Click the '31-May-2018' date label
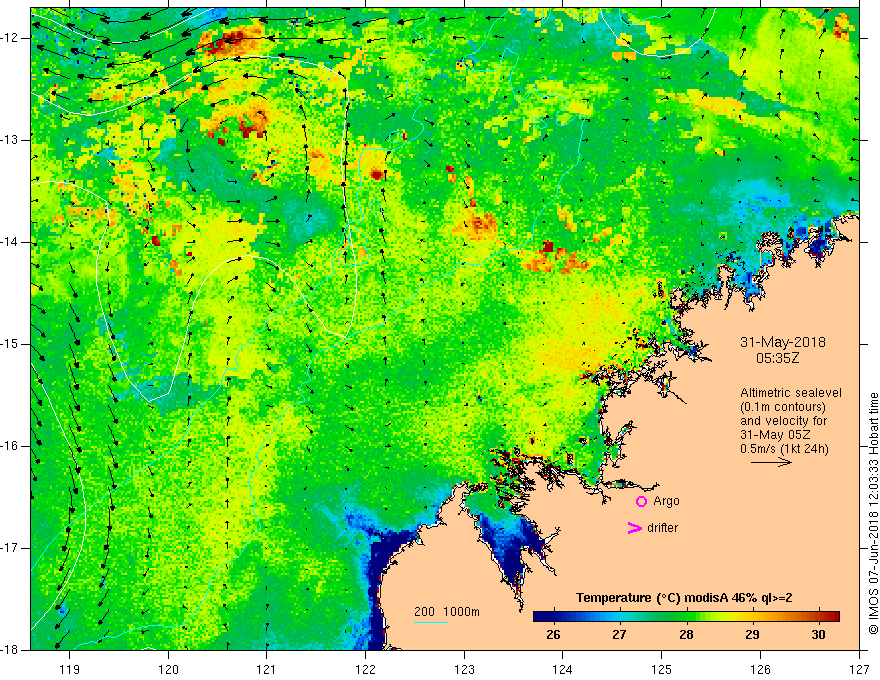Viewport: 880px width, 680px height. pos(783,342)
